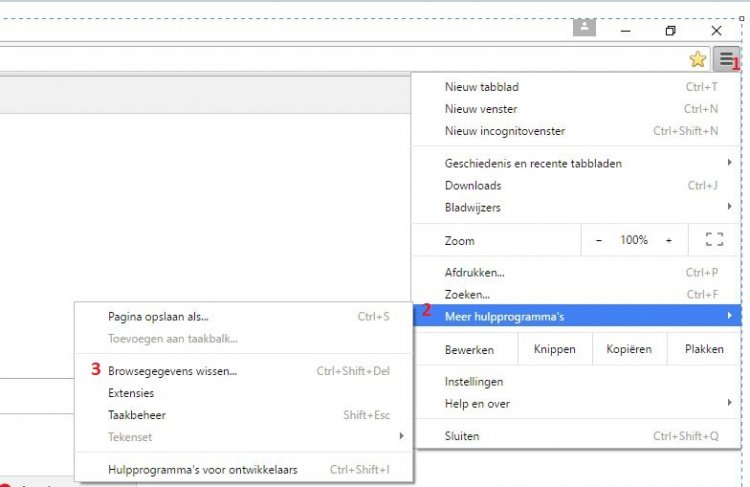The width and height of the screenshot is (750, 487).
Task: Click the user profile icon in title bar
Action: click(584, 27)
